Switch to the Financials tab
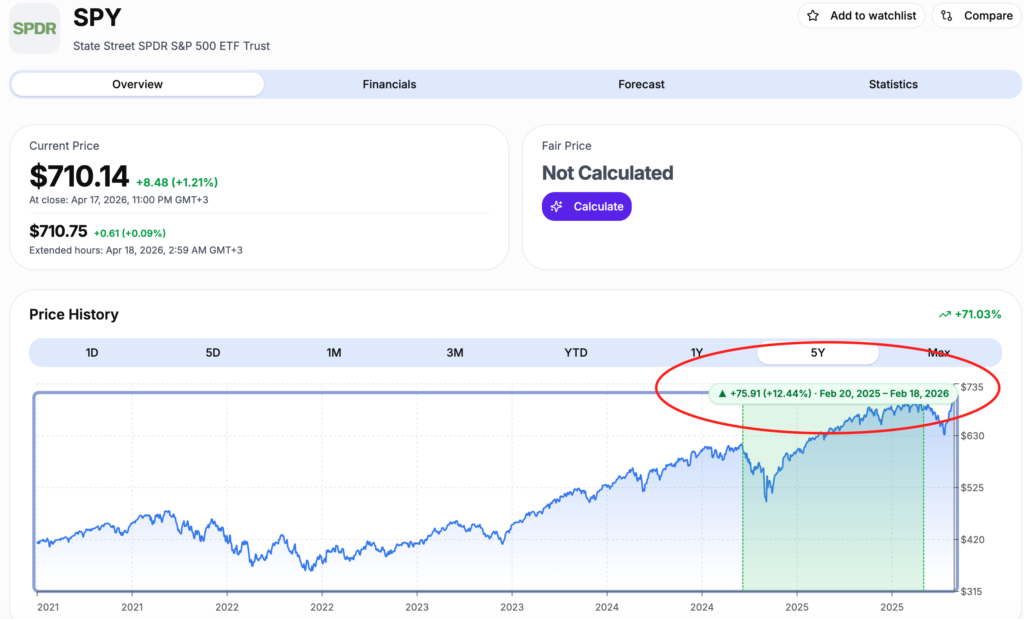 [389, 85]
